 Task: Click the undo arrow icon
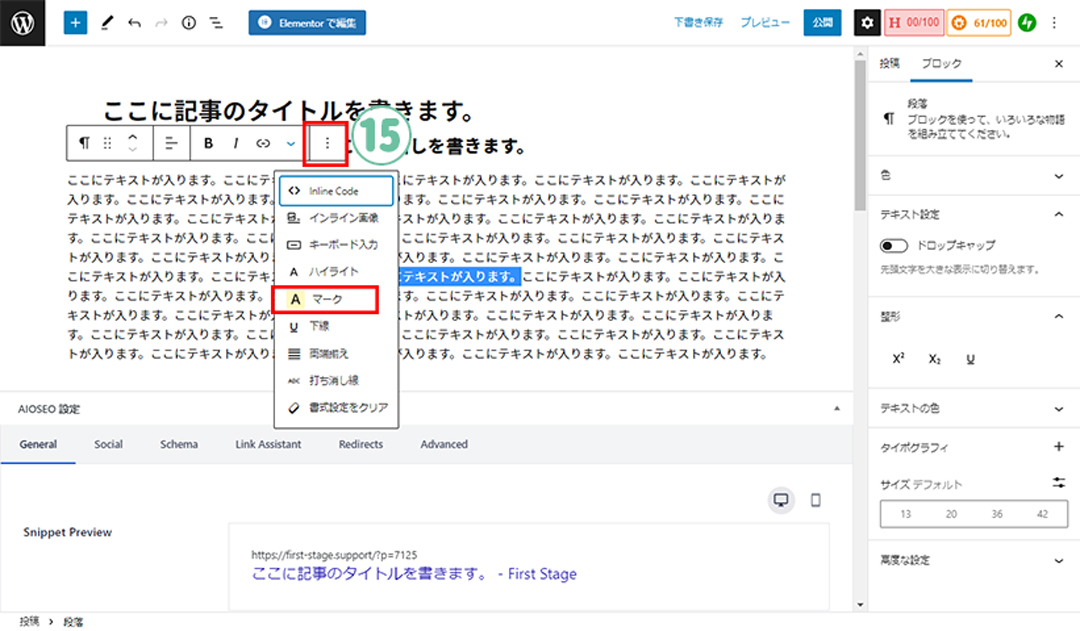coord(134,22)
